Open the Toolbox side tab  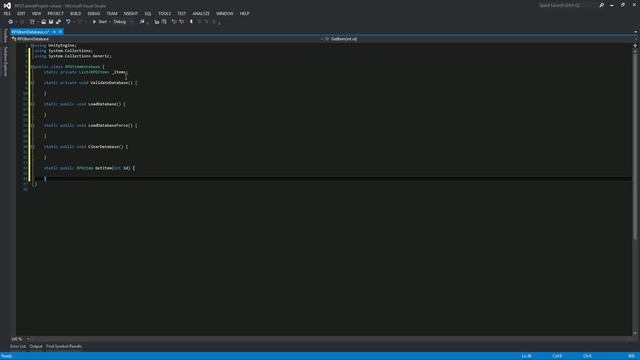point(5,36)
